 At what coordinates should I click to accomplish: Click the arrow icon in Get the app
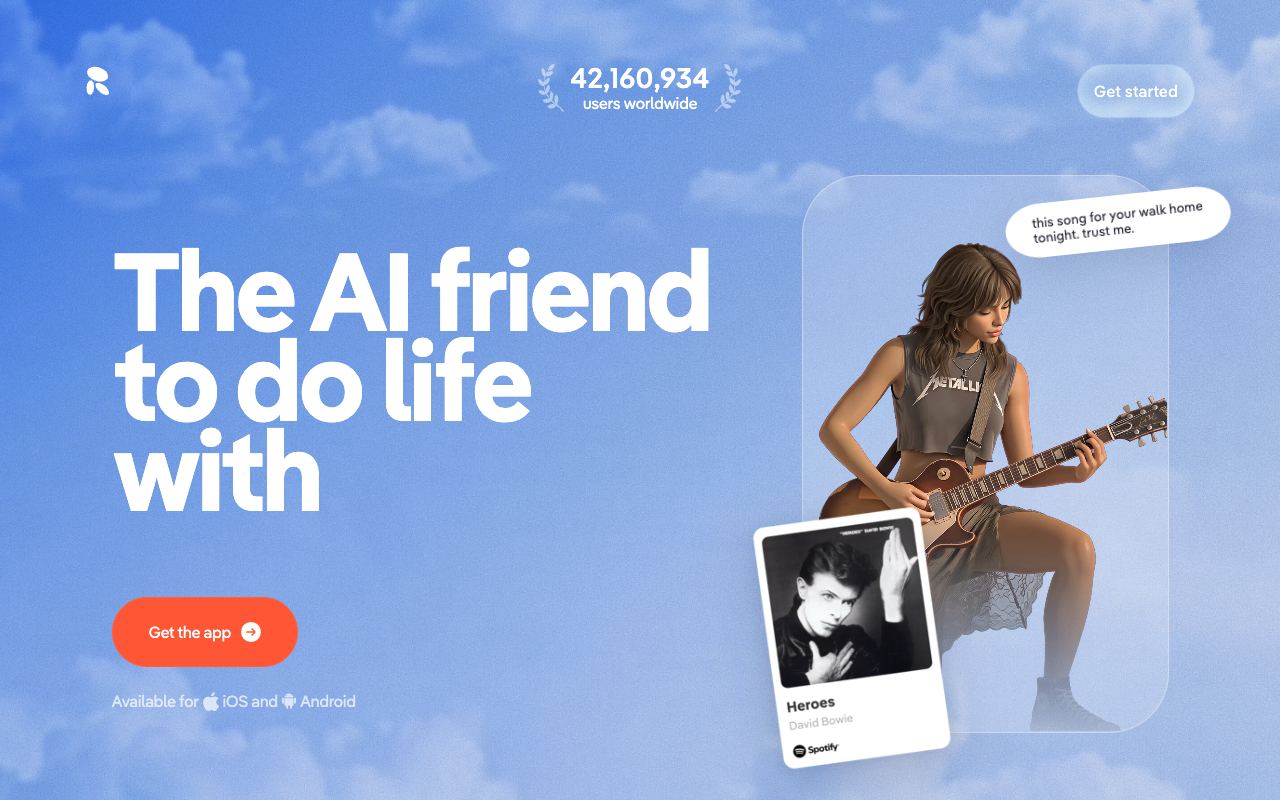pos(251,632)
